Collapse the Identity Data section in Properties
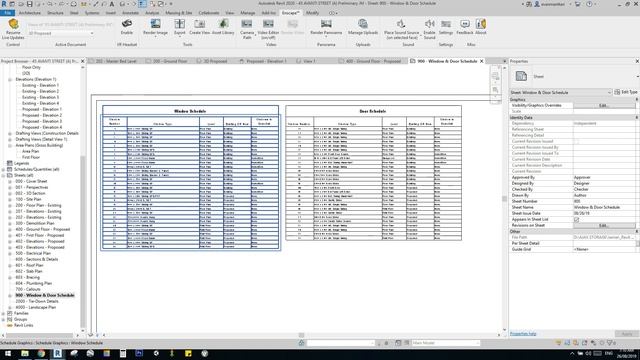This screenshot has width=640, height=360. [x=636, y=118]
